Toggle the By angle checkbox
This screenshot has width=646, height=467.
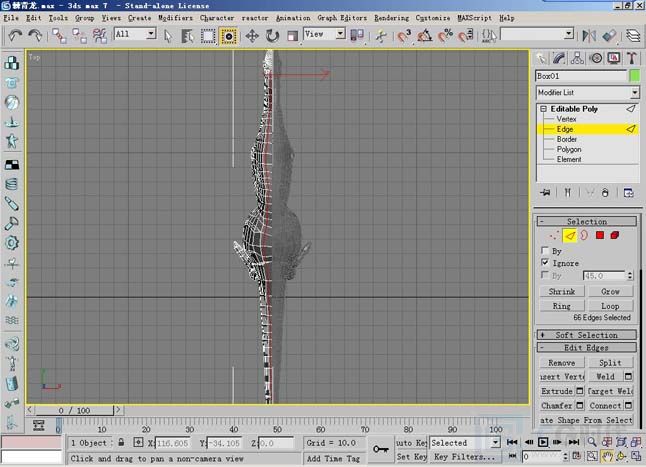[x=545, y=275]
